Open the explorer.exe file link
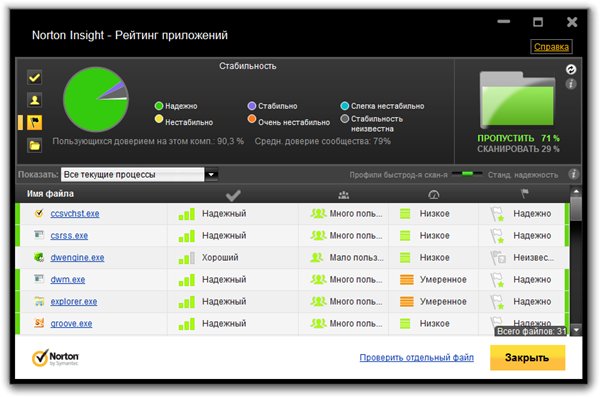The width and height of the screenshot is (600, 398). (x=73, y=302)
